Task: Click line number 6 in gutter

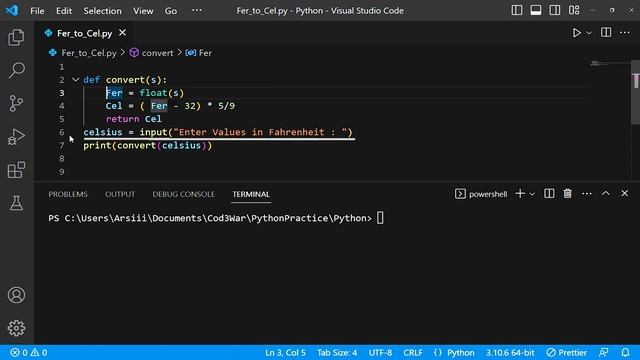Action: coord(62,132)
